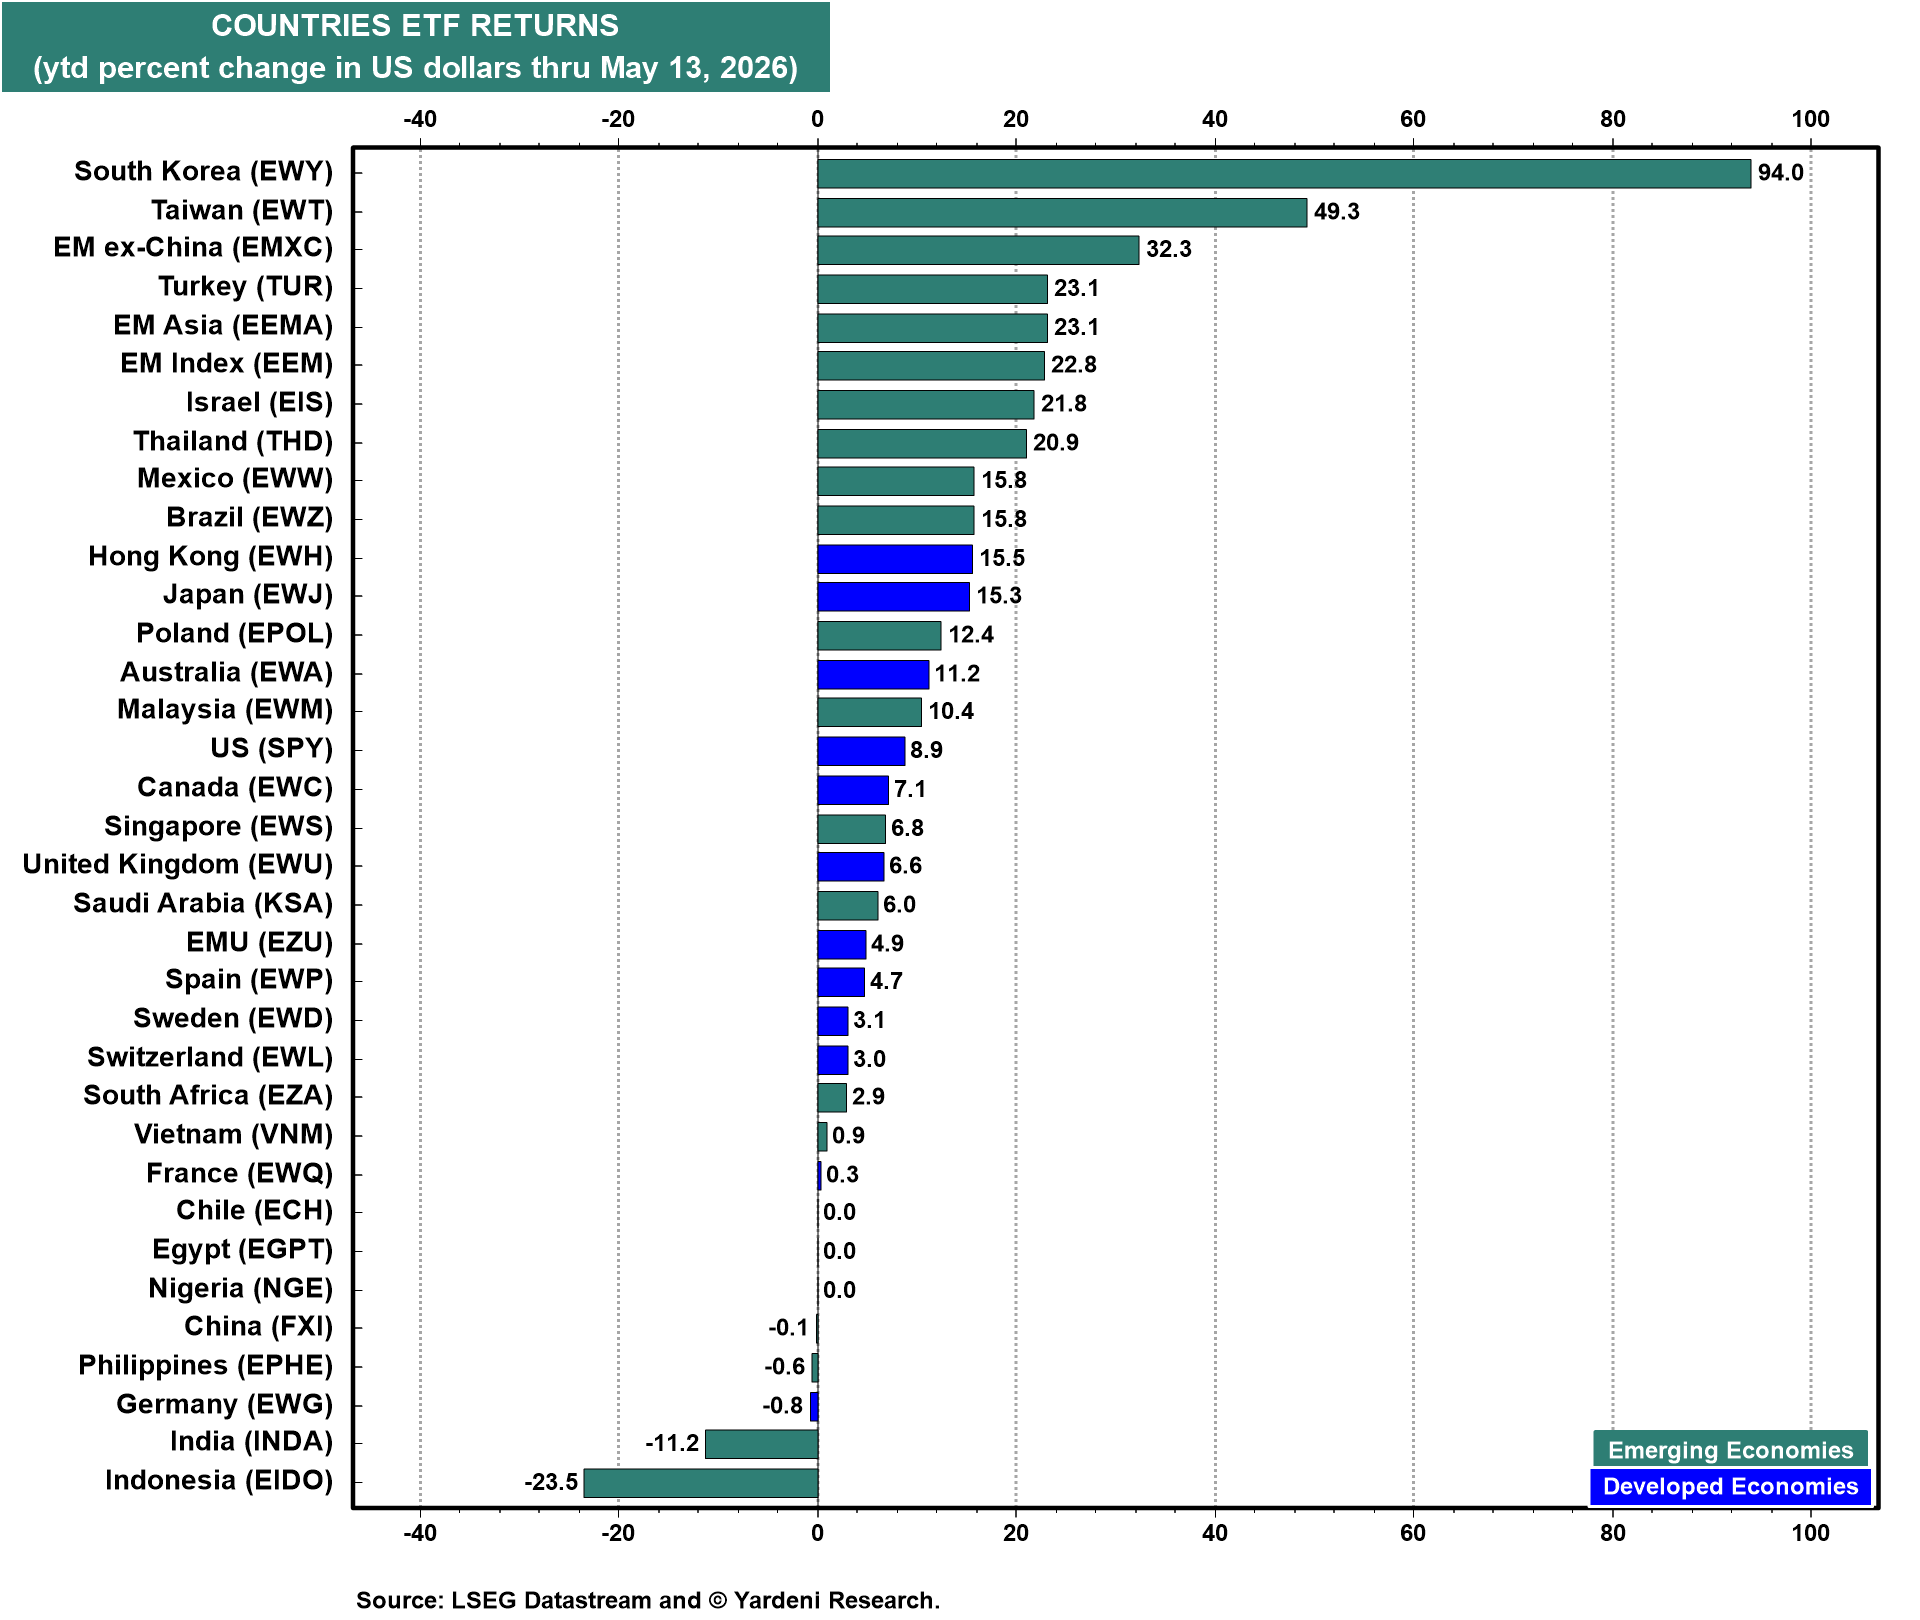Click the EM Asia (EEMA) label
This screenshot has height=1620, width=1920.
tap(223, 326)
